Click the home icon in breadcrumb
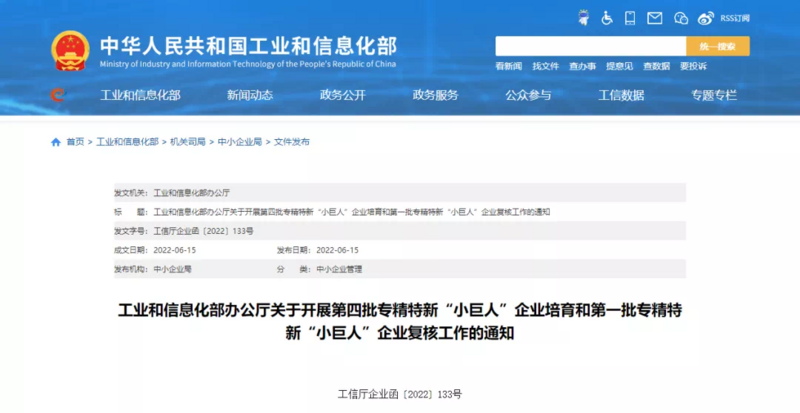Screen dimensions: 800x413 tap(56, 142)
